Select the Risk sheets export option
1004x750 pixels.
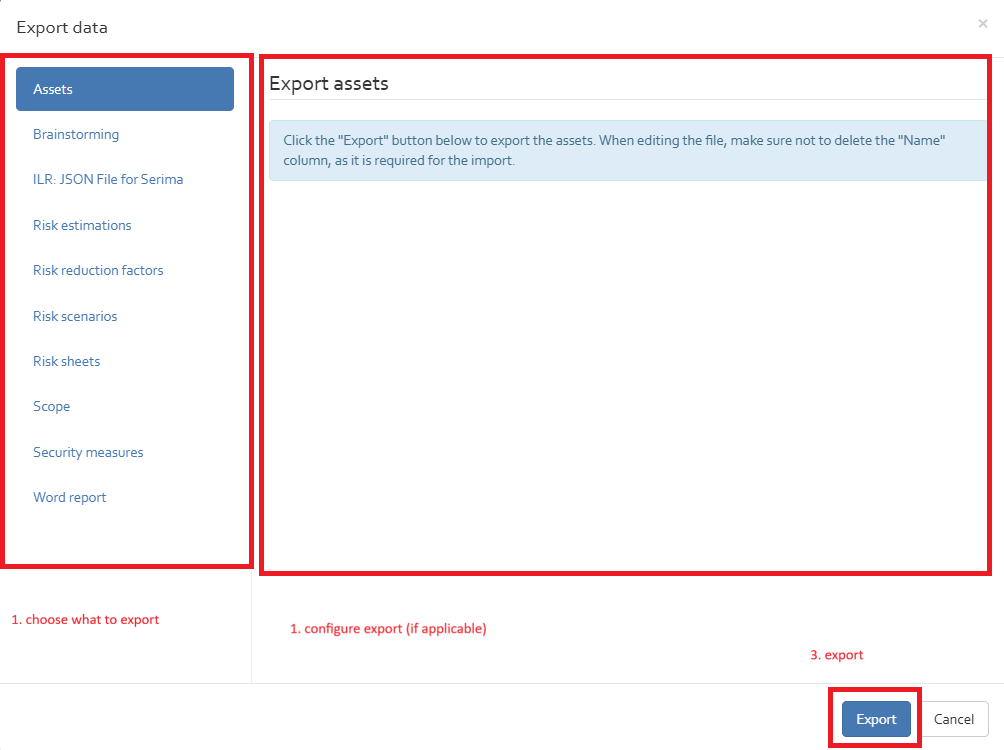(67, 361)
